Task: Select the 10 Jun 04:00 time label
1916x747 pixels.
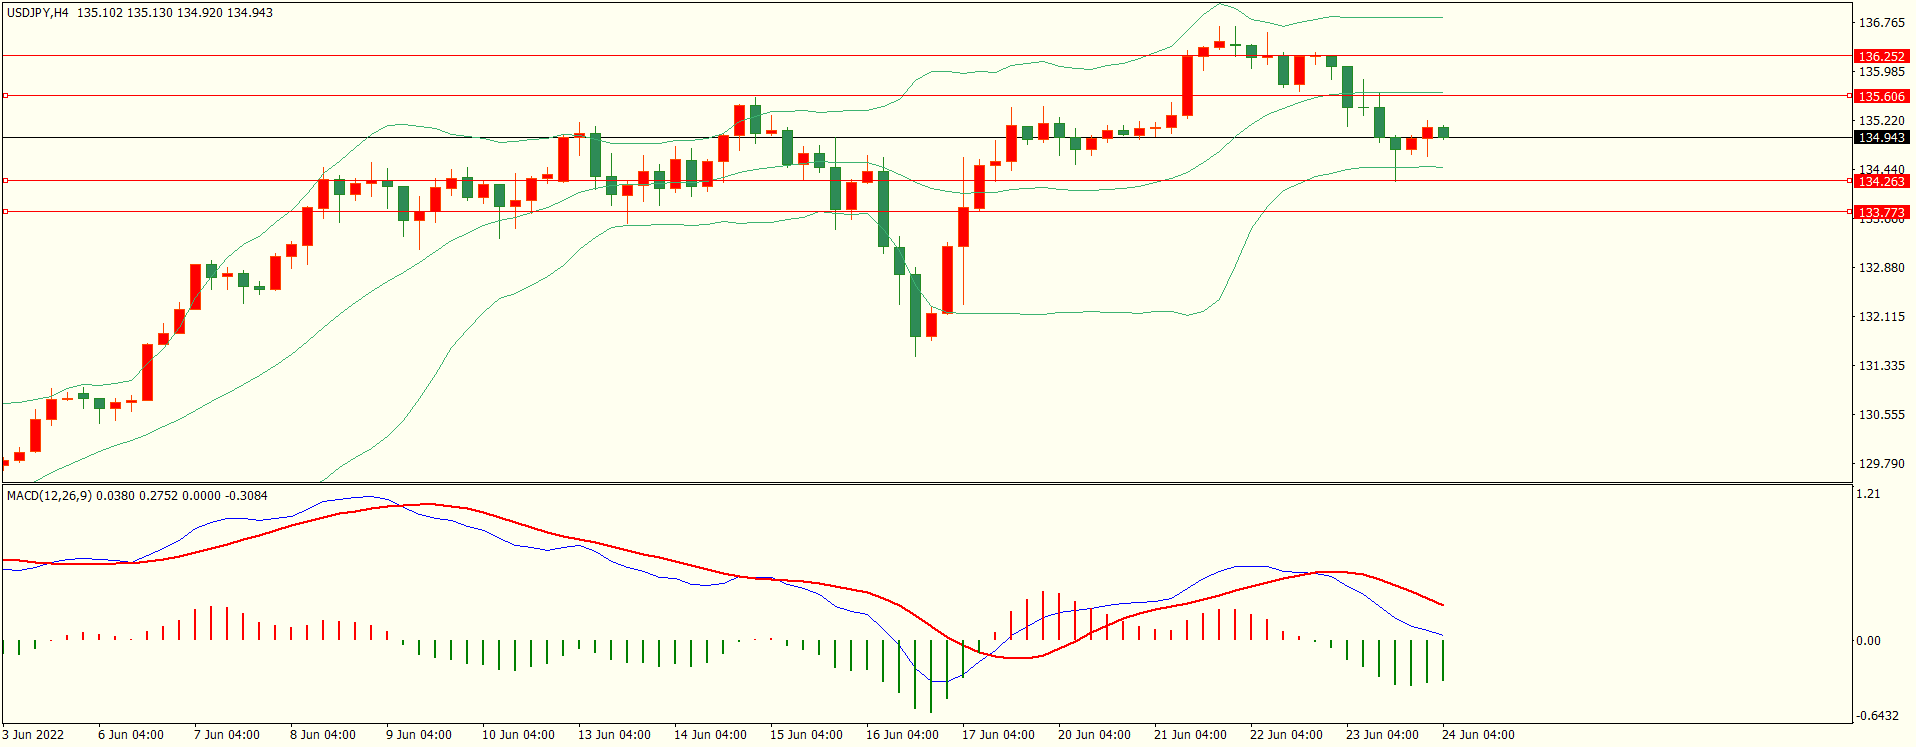Action: click(518, 735)
